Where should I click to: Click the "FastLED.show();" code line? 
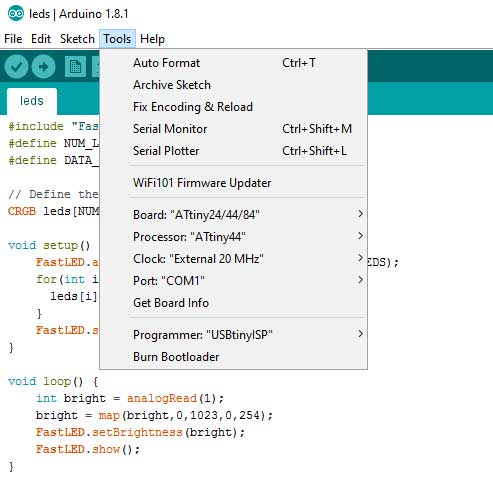[x=88, y=449]
